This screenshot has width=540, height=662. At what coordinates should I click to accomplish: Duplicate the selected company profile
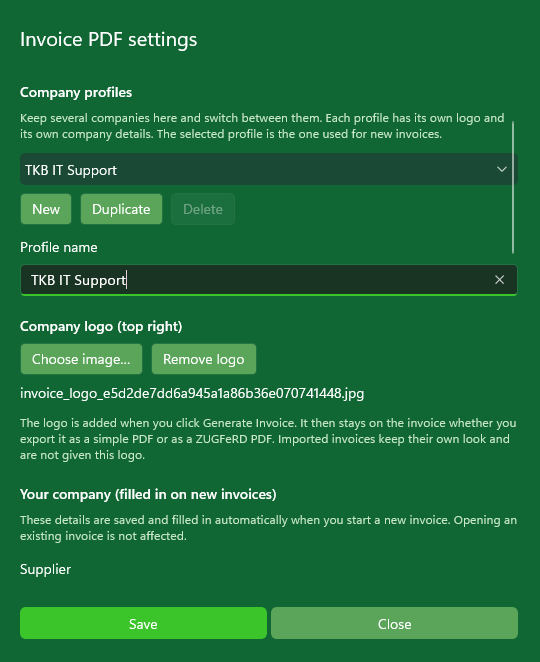point(121,209)
